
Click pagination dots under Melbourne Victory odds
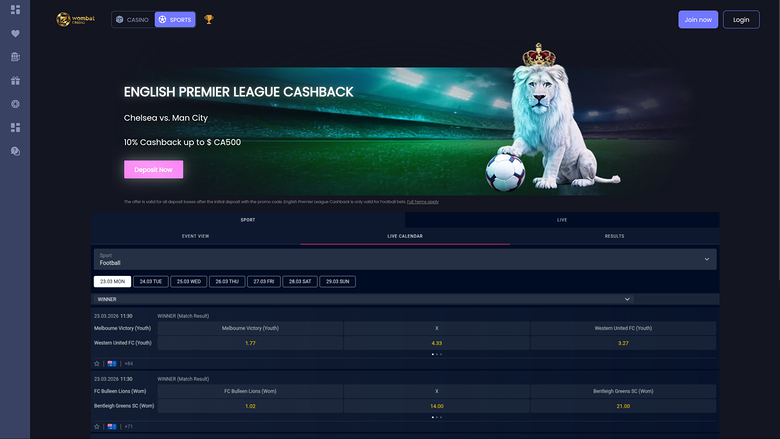click(x=437, y=354)
